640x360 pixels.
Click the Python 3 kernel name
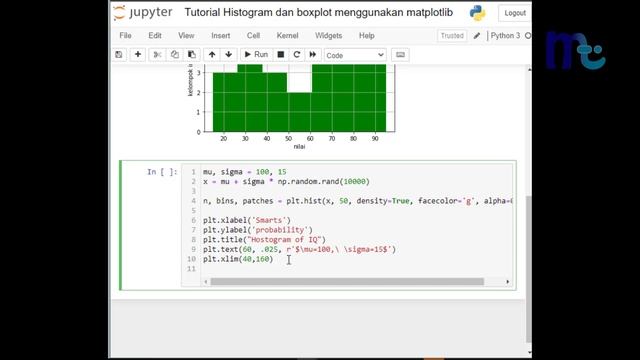pos(505,36)
